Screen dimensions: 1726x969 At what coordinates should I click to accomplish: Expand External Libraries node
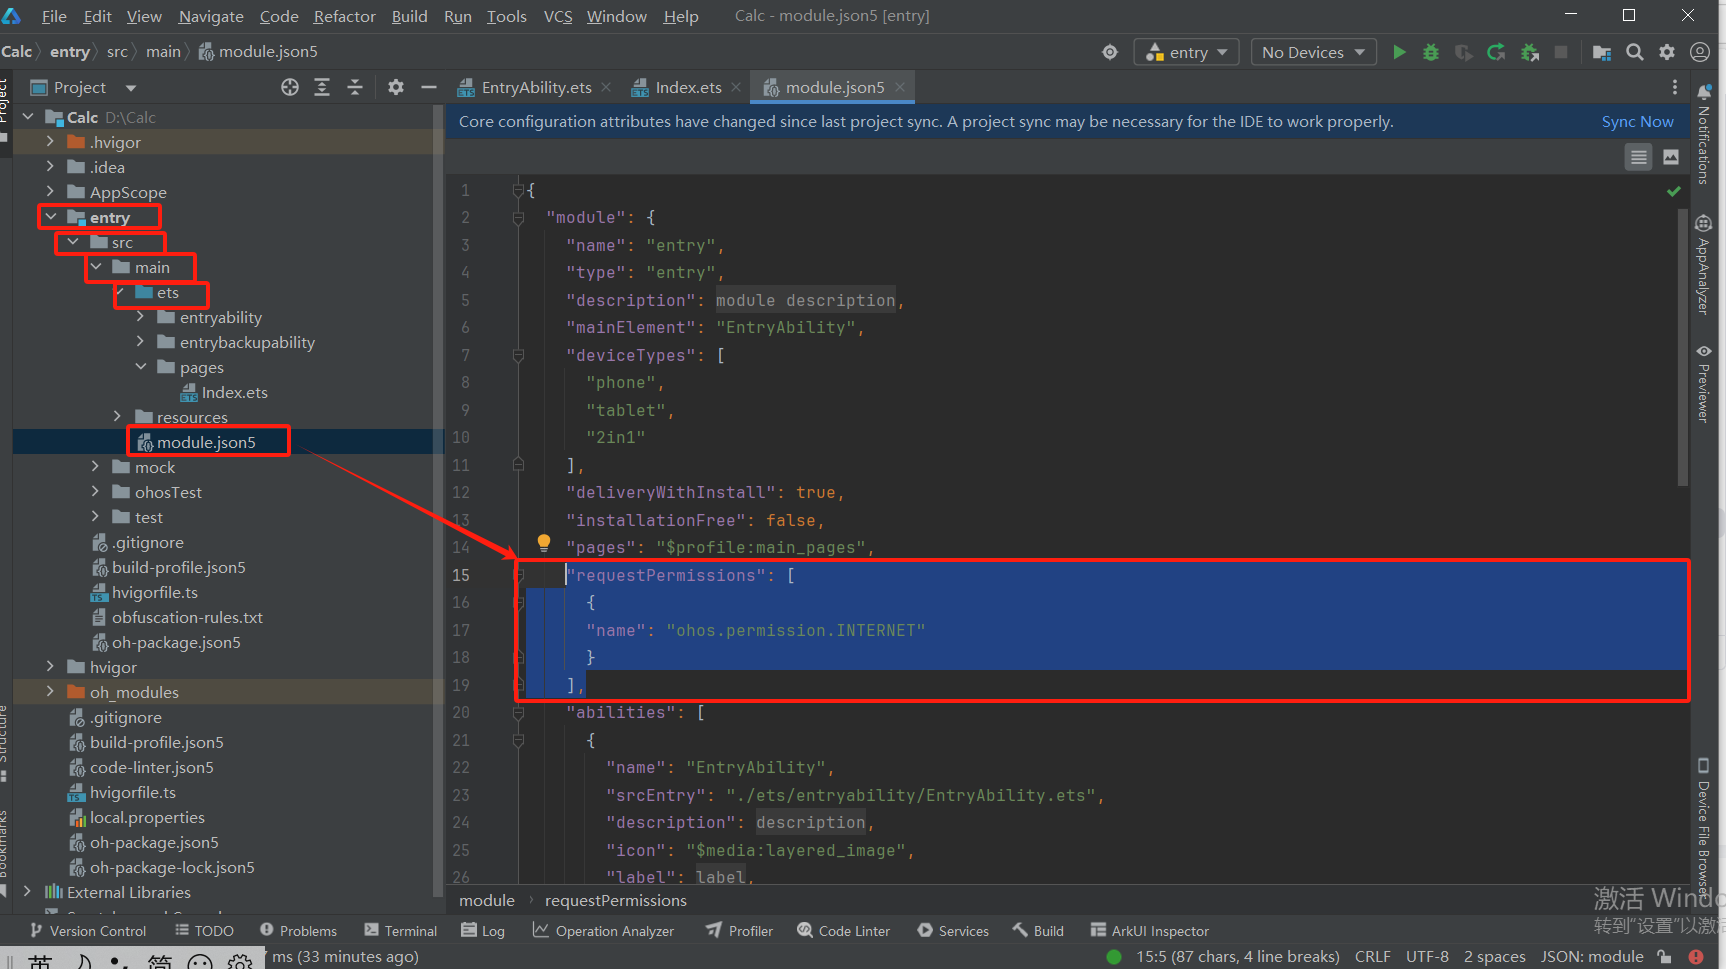[27, 892]
